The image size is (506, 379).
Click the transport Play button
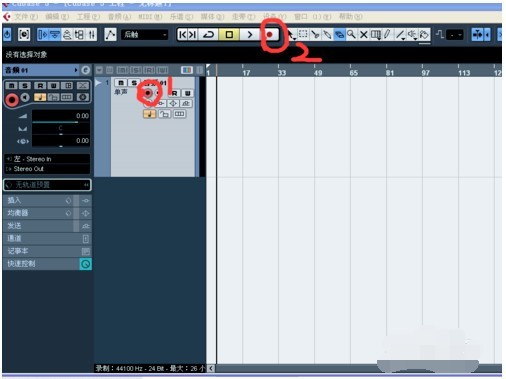pyautogui.click(x=250, y=34)
